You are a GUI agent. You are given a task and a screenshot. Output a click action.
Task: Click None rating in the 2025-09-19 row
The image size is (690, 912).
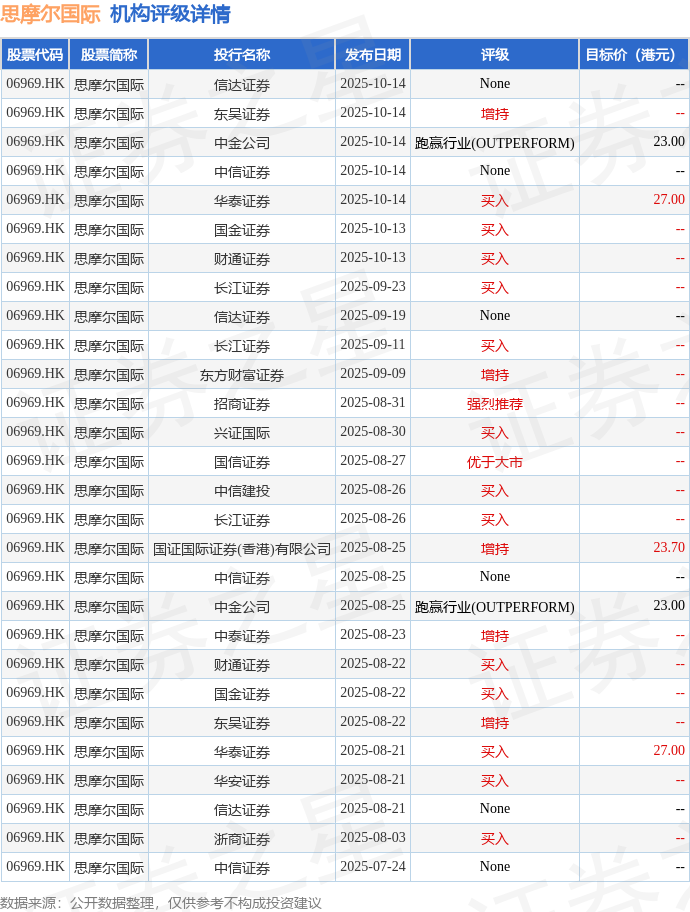pyautogui.click(x=495, y=316)
